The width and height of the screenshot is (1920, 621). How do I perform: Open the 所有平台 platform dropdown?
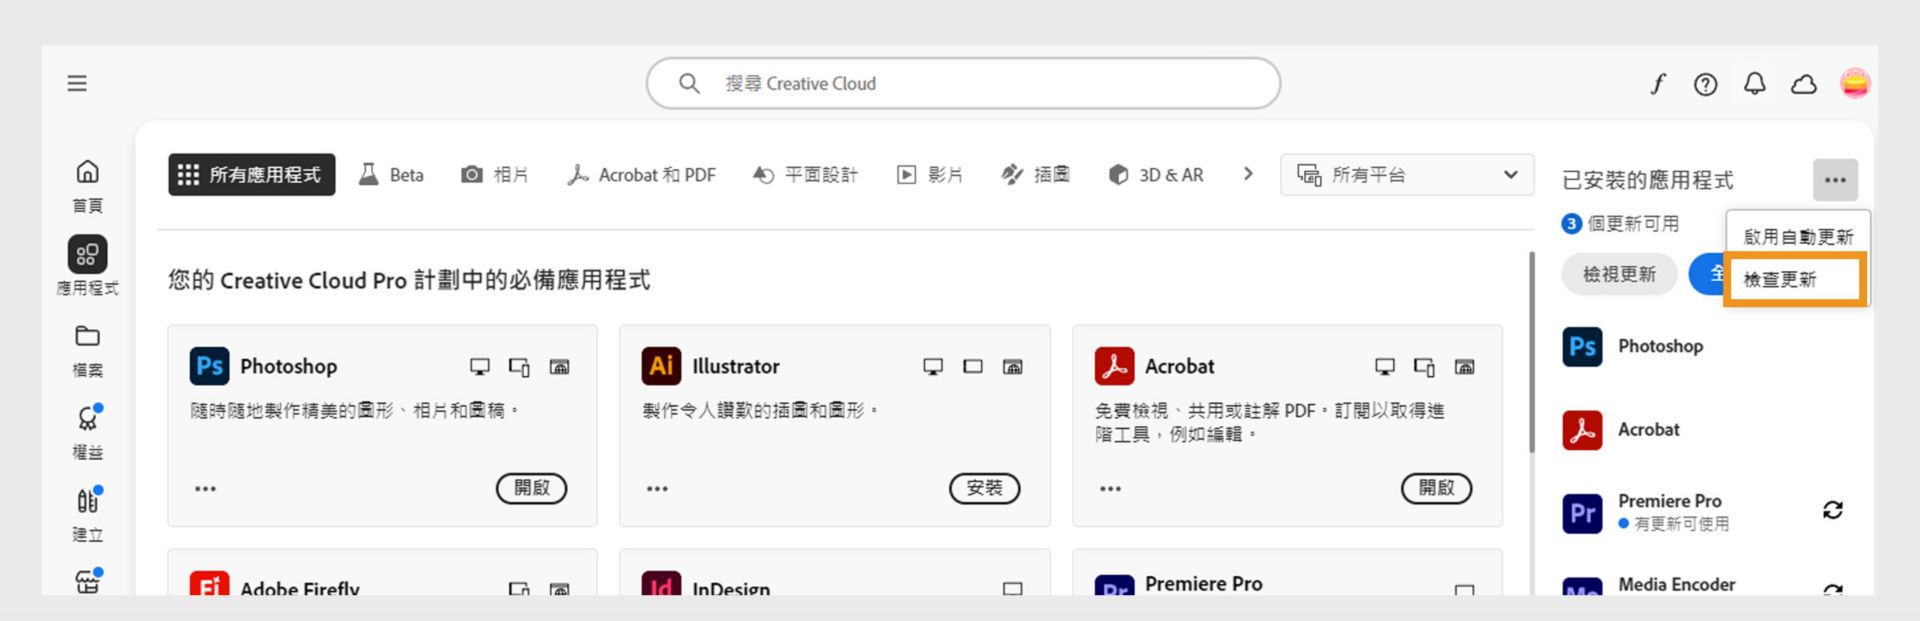(x=1407, y=175)
